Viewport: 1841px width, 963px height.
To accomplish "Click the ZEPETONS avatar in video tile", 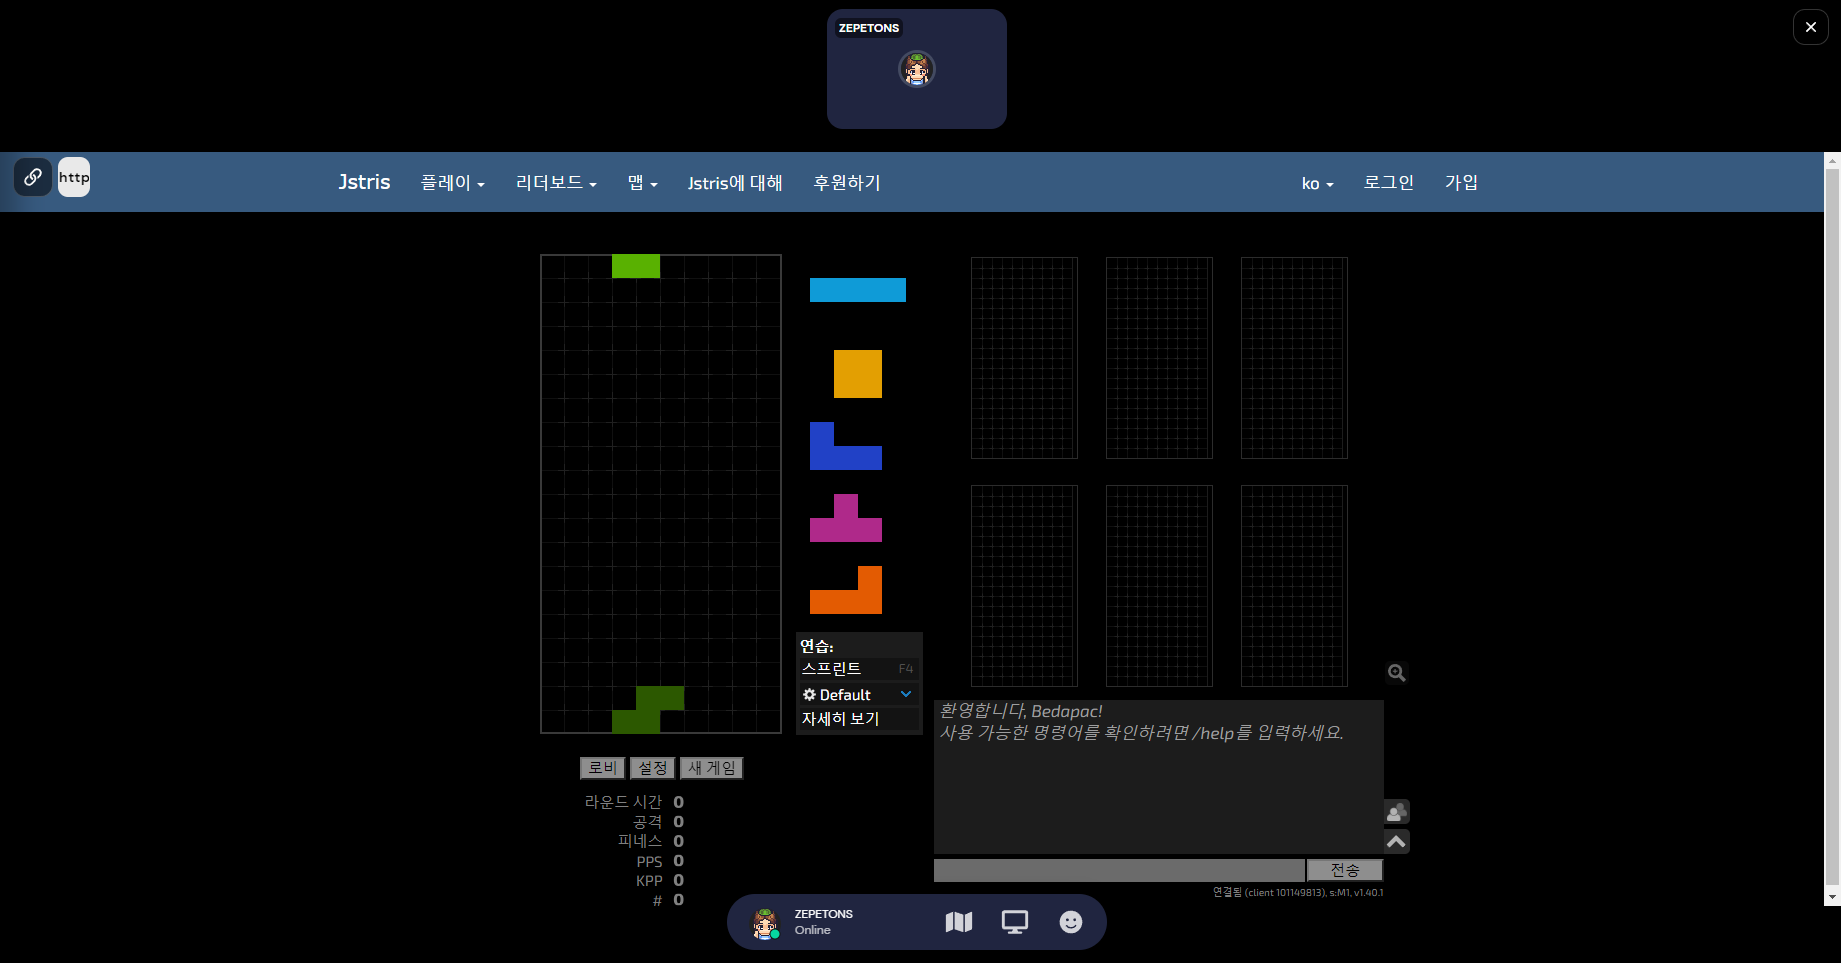I will coord(916,70).
